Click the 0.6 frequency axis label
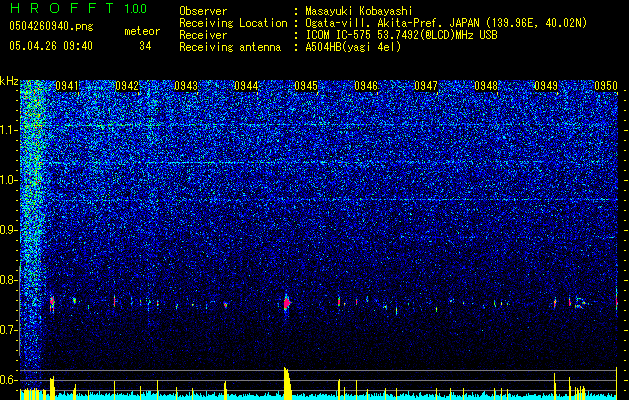Screen dimensions: 629x400 [8, 380]
